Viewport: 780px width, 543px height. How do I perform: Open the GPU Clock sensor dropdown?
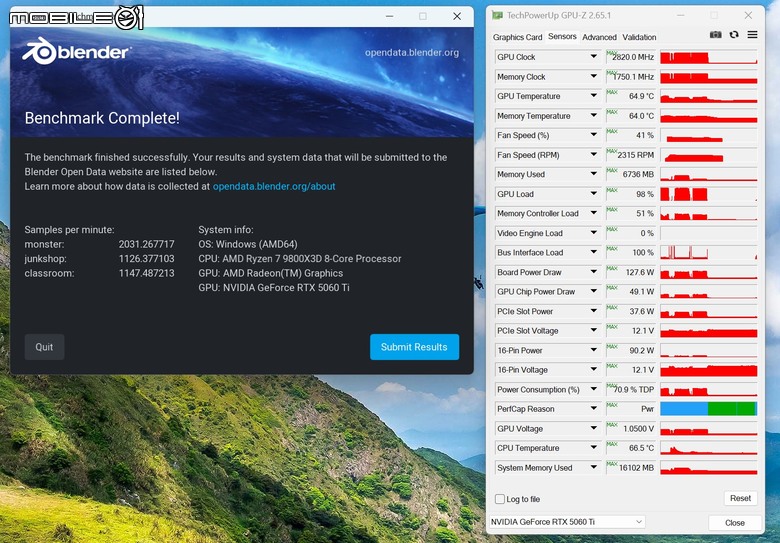coord(593,57)
